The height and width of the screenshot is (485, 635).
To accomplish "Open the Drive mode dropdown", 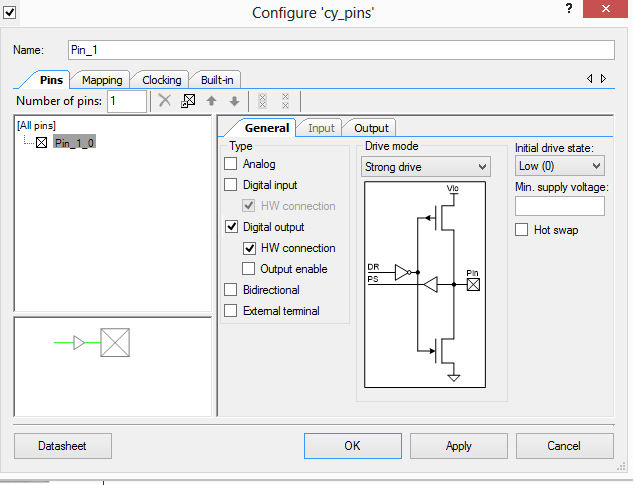I will [425, 166].
